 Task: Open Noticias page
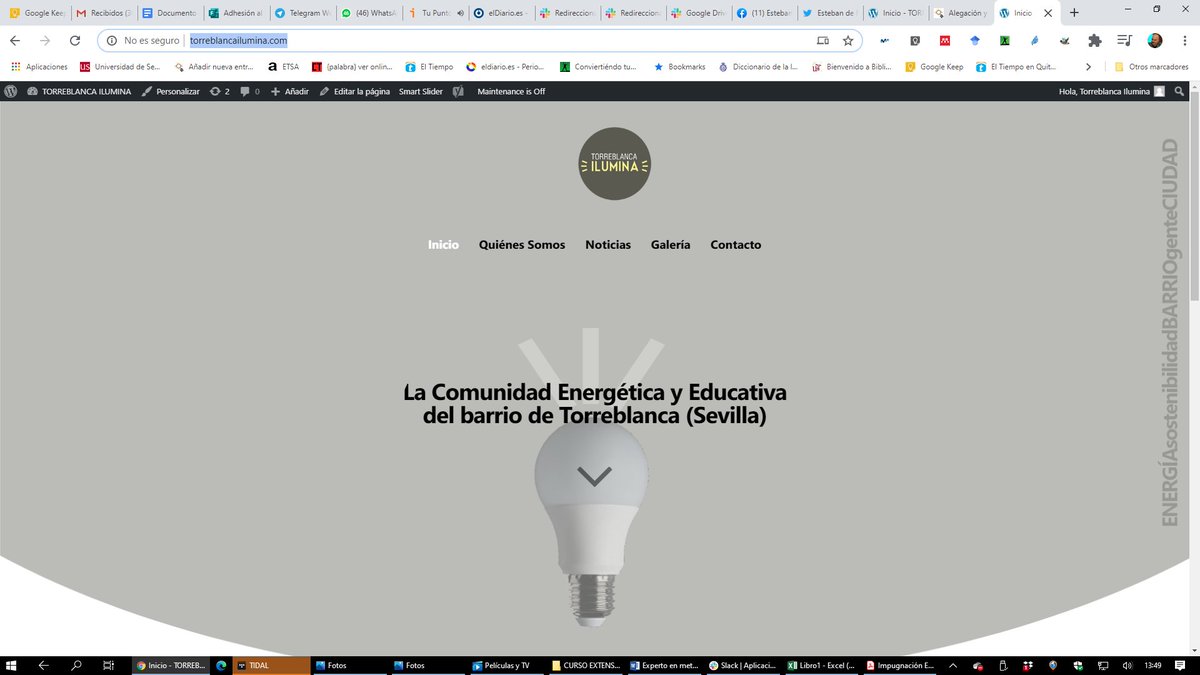point(608,244)
